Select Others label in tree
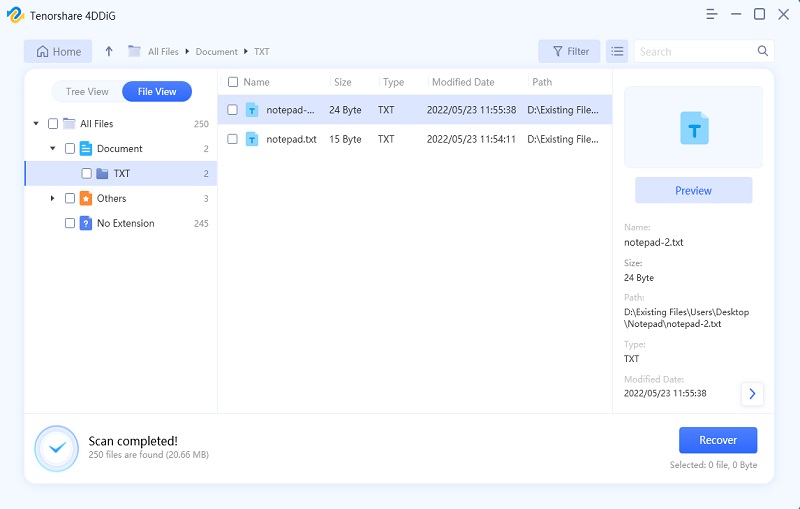 pyautogui.click(x=111, y=198)
